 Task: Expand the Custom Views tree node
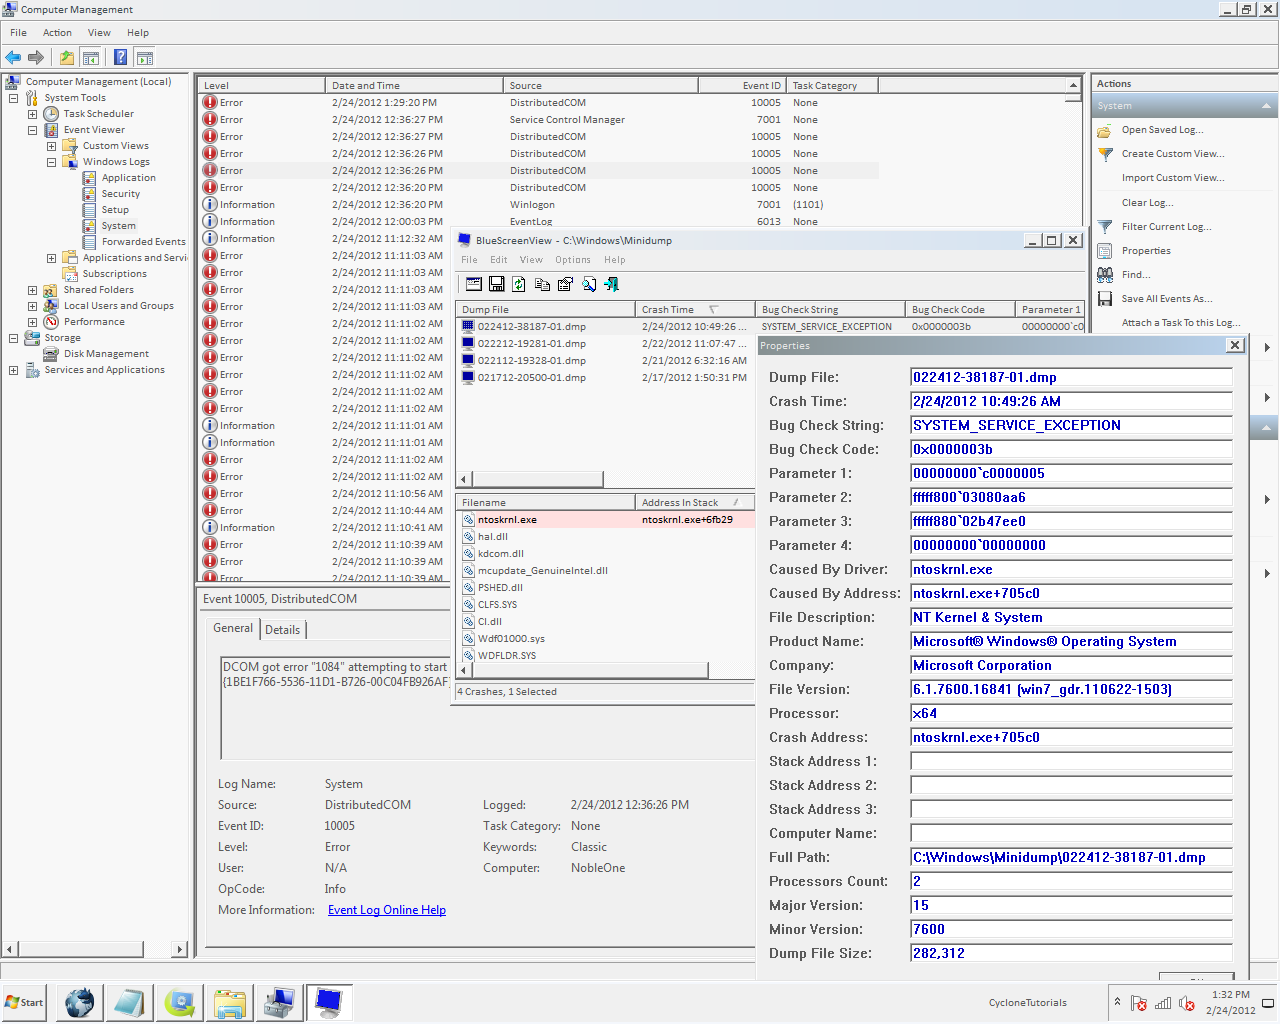coord(51,146)
